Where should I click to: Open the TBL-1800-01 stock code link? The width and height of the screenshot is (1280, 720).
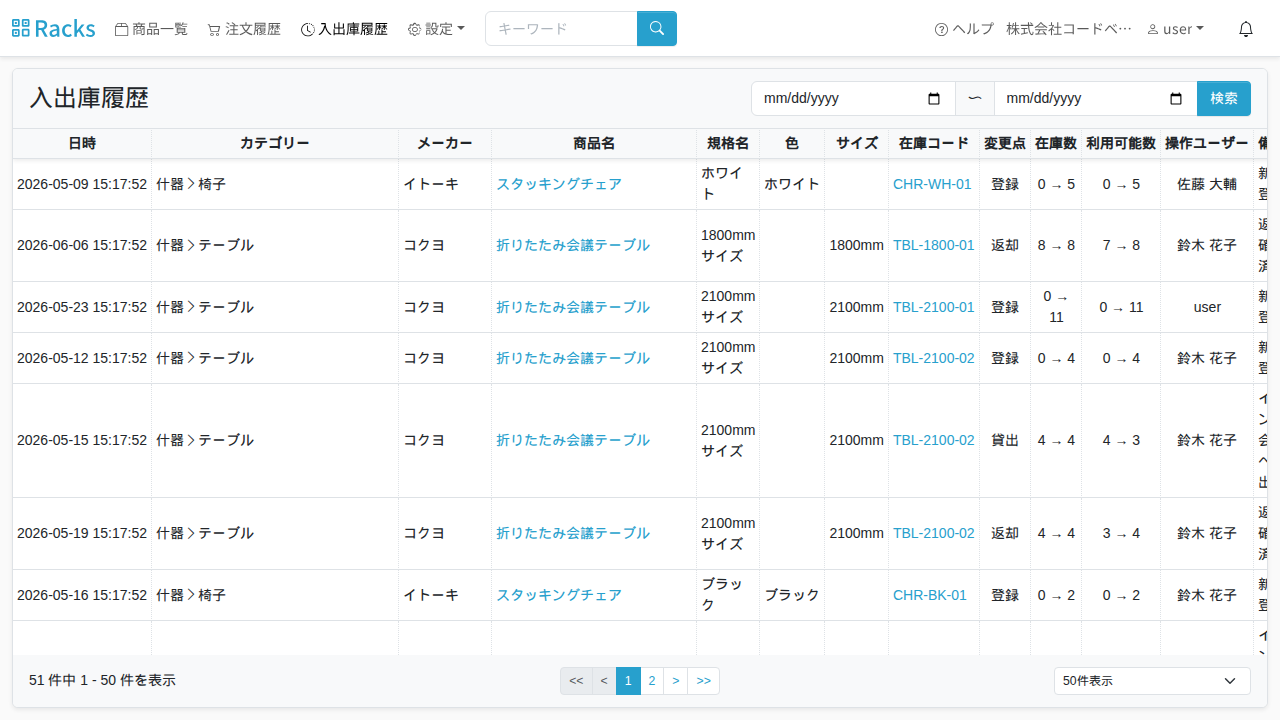click(933, 245)
